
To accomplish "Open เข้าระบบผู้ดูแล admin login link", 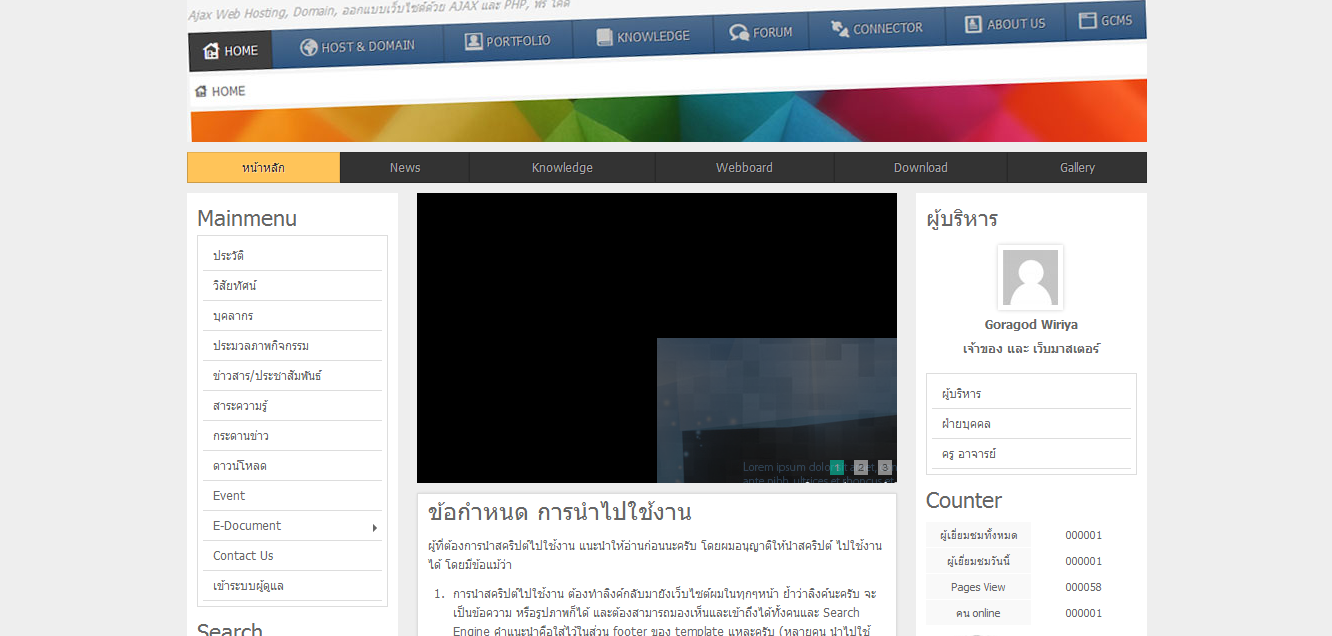I will tap(293, 586).
